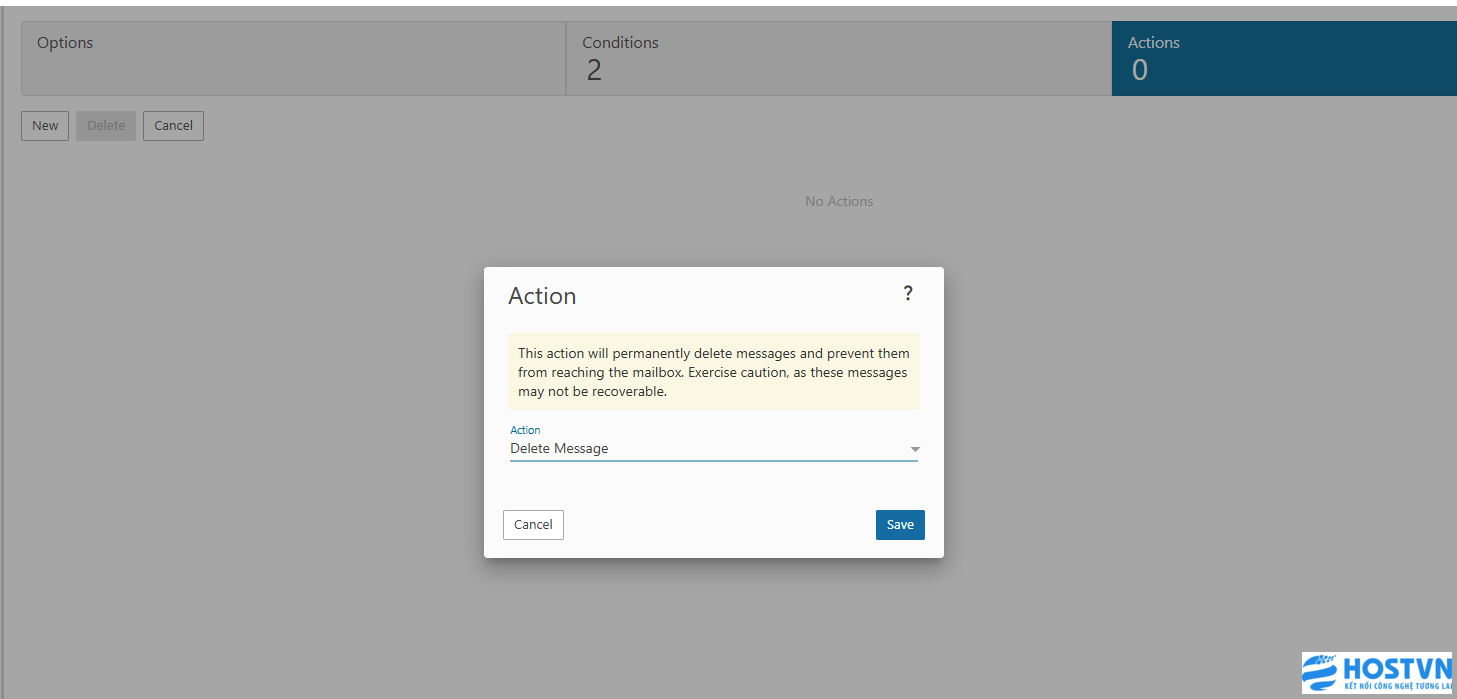Click the yellow permanent-delete warning box

click(713, 372)
